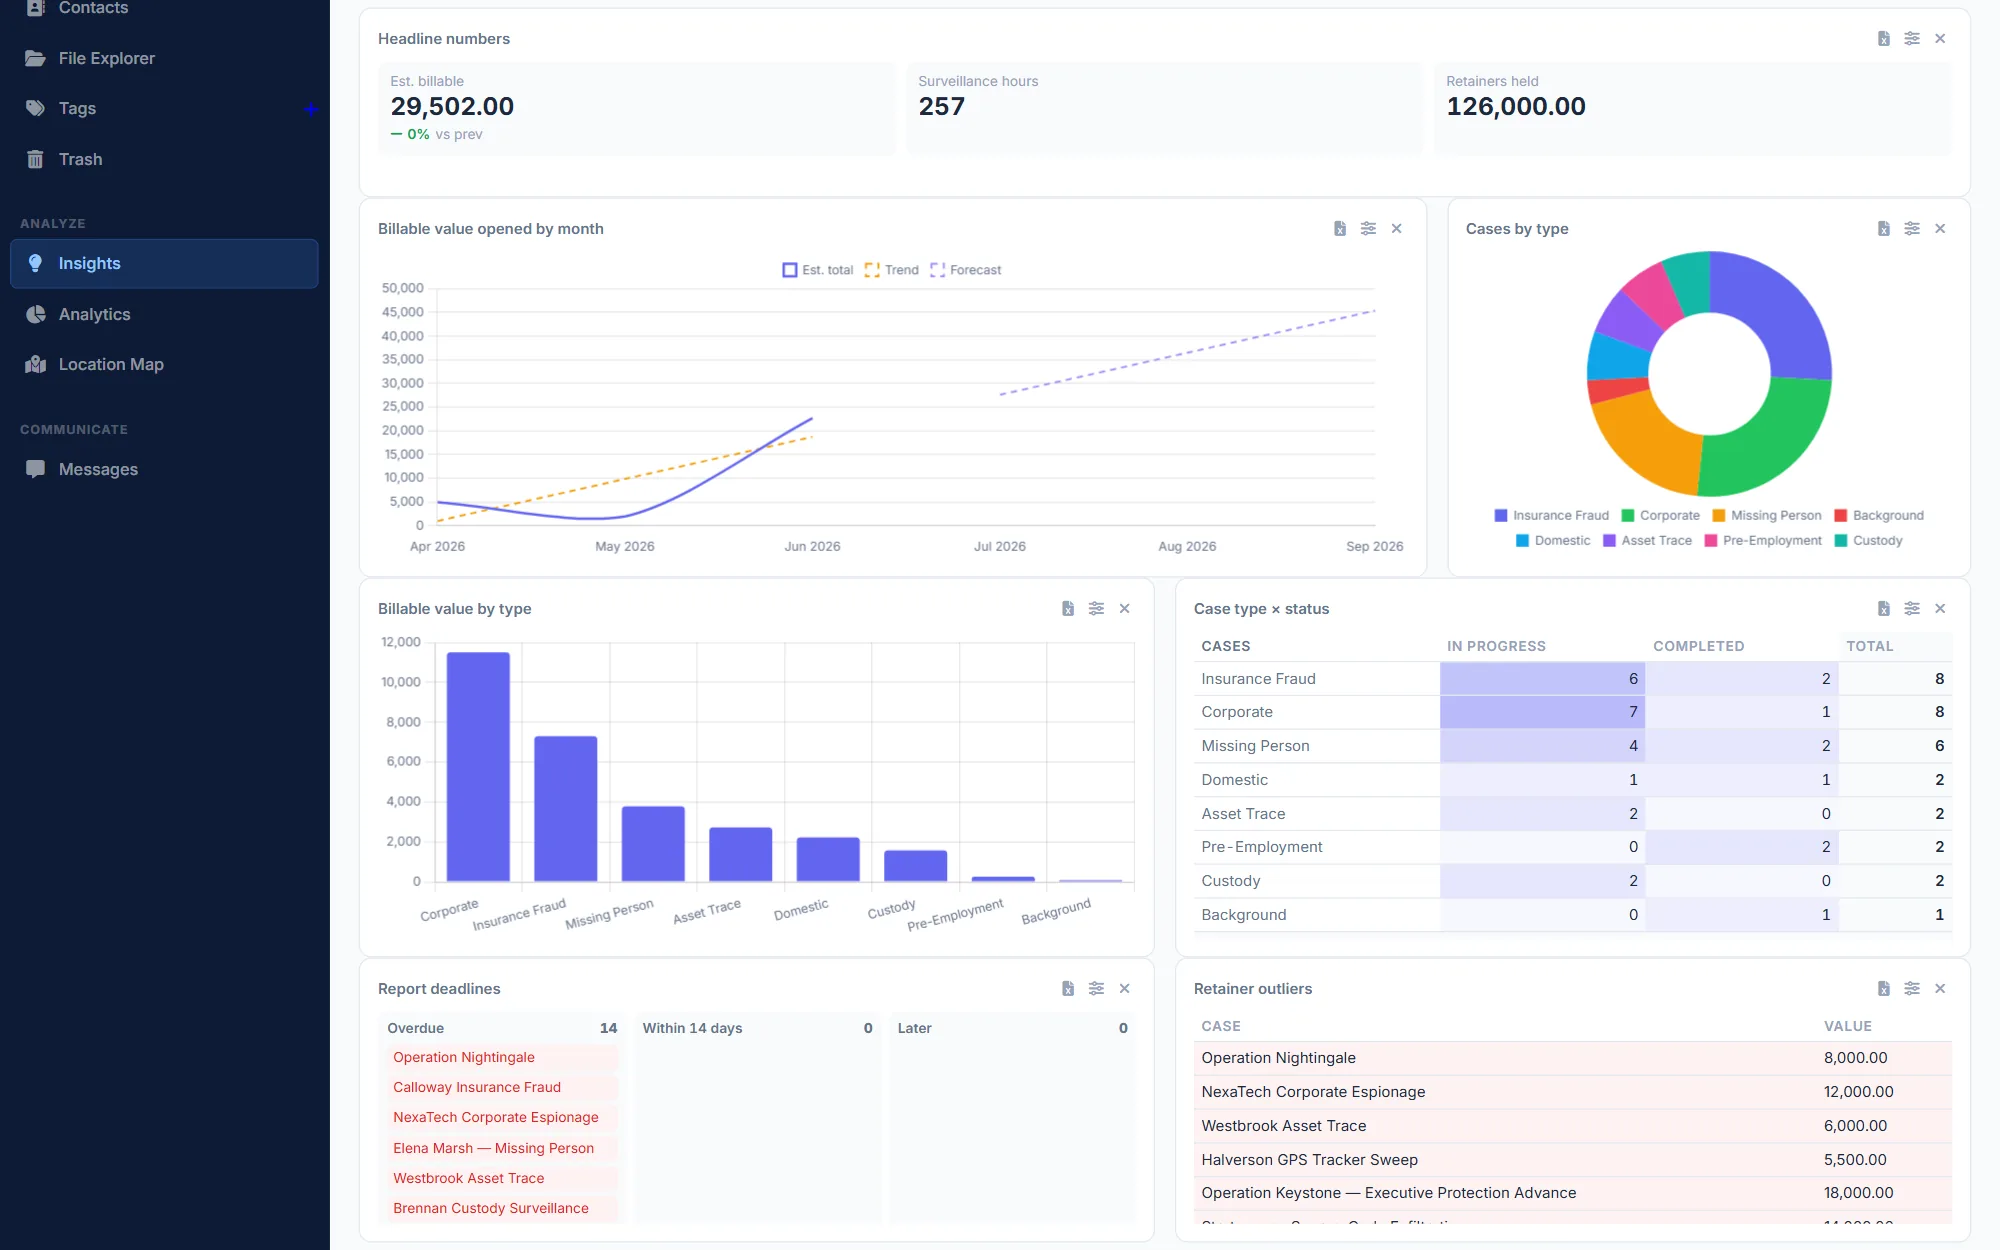Click the Insurance Fraud bar
Viewport: 2000px width, 1250px height.
coord(566,809)
